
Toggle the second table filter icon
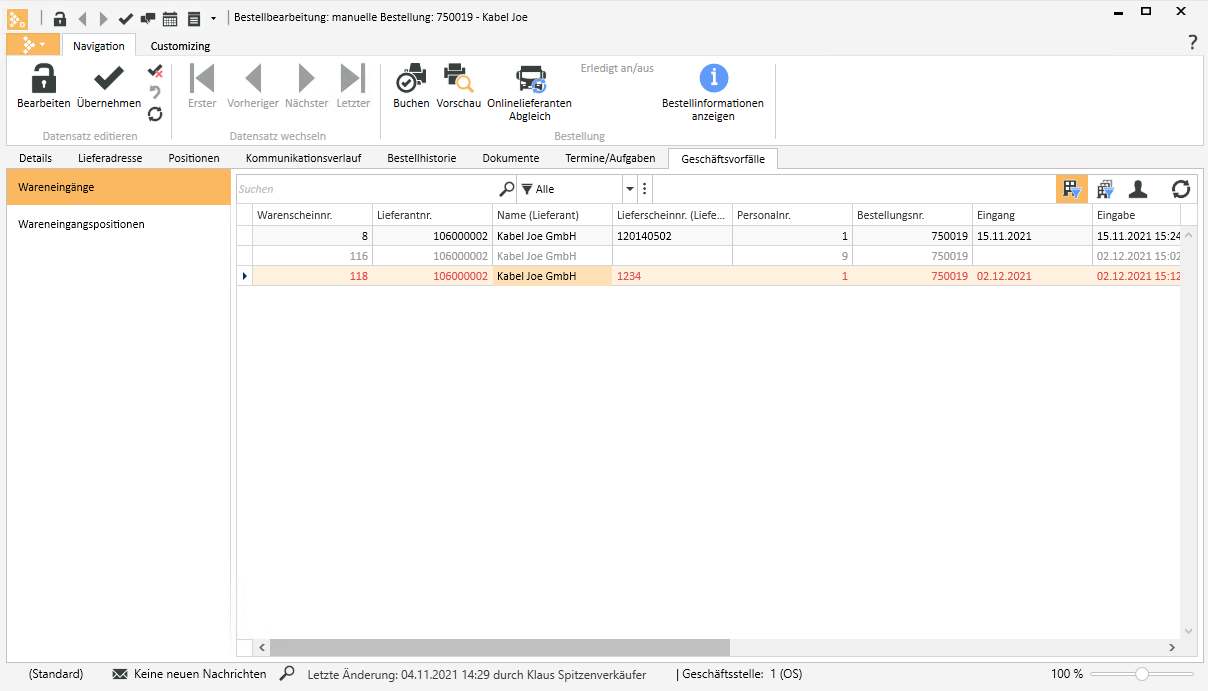[1105, 189]
